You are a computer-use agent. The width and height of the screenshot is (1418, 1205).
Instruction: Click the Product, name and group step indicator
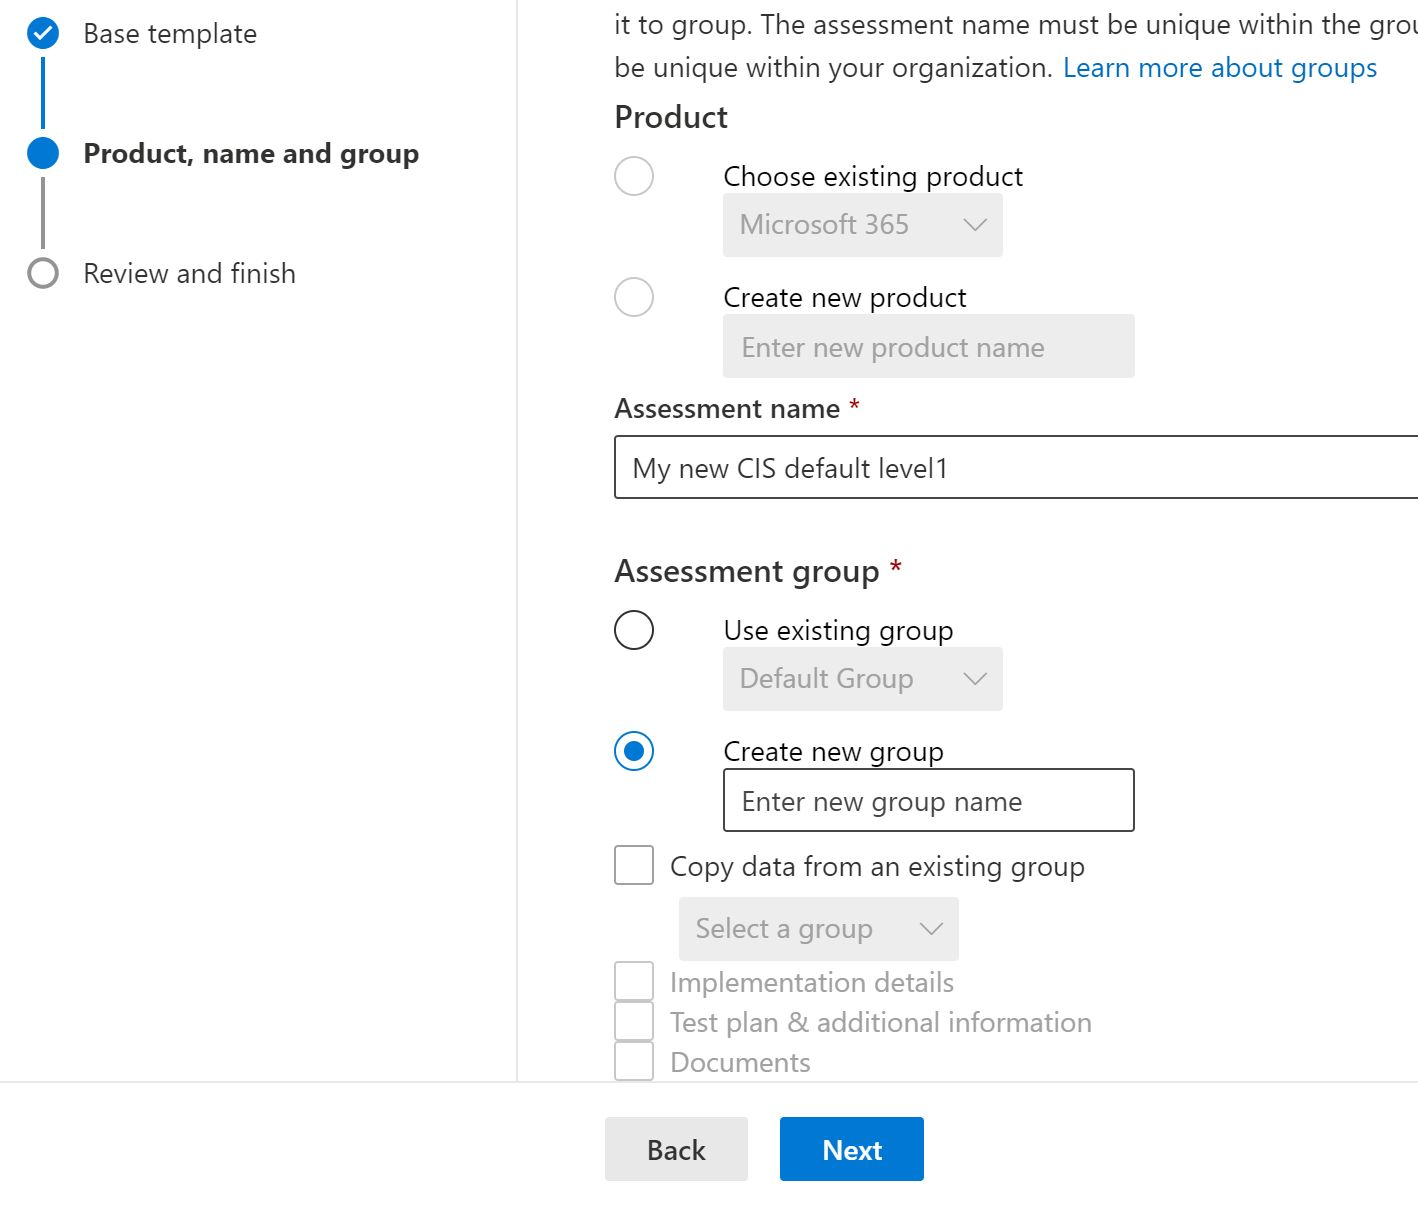(x=43, y=153)
